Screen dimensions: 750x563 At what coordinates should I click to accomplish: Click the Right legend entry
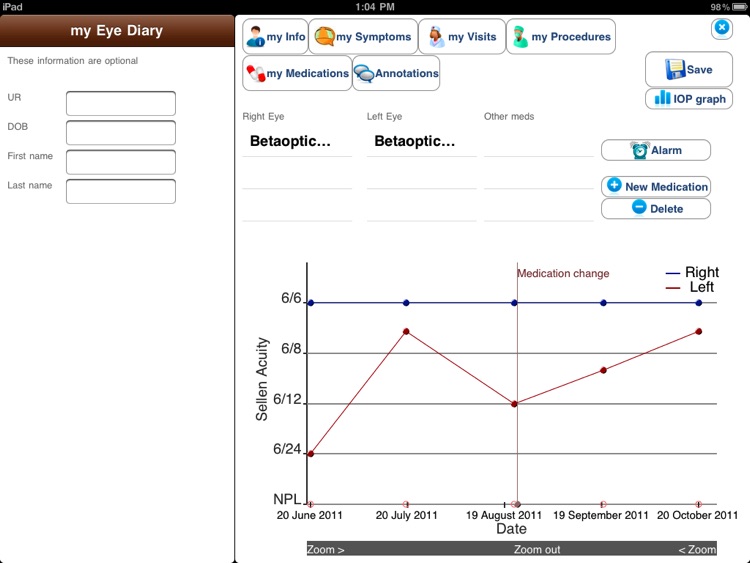point(692,272)
